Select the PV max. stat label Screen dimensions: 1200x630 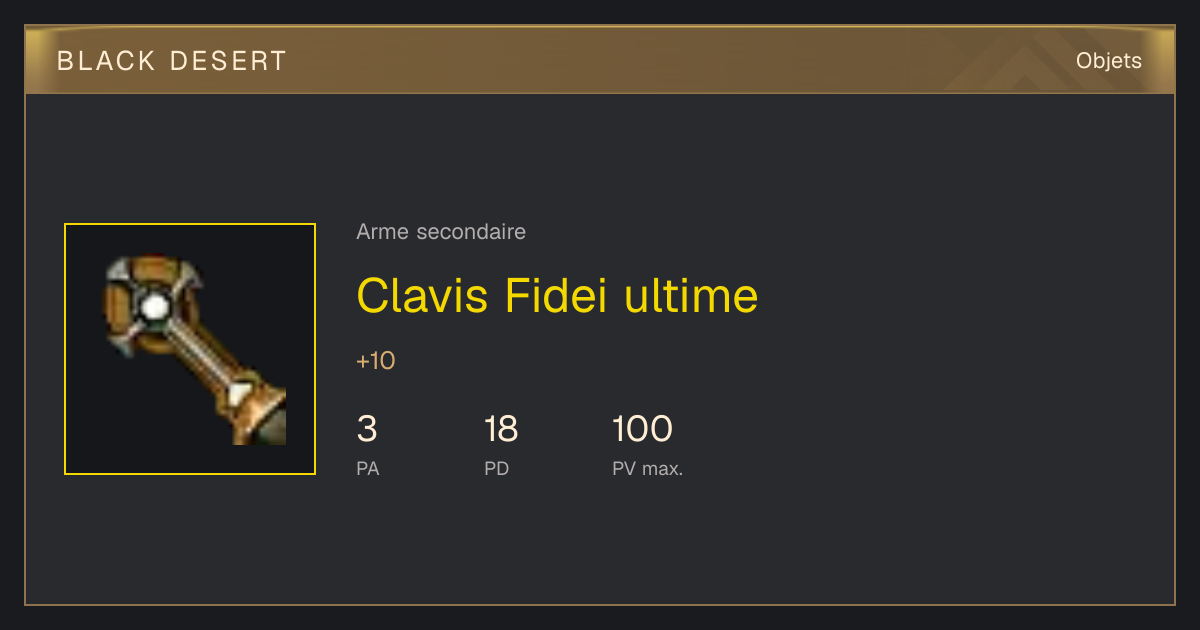tap(648, 469)
